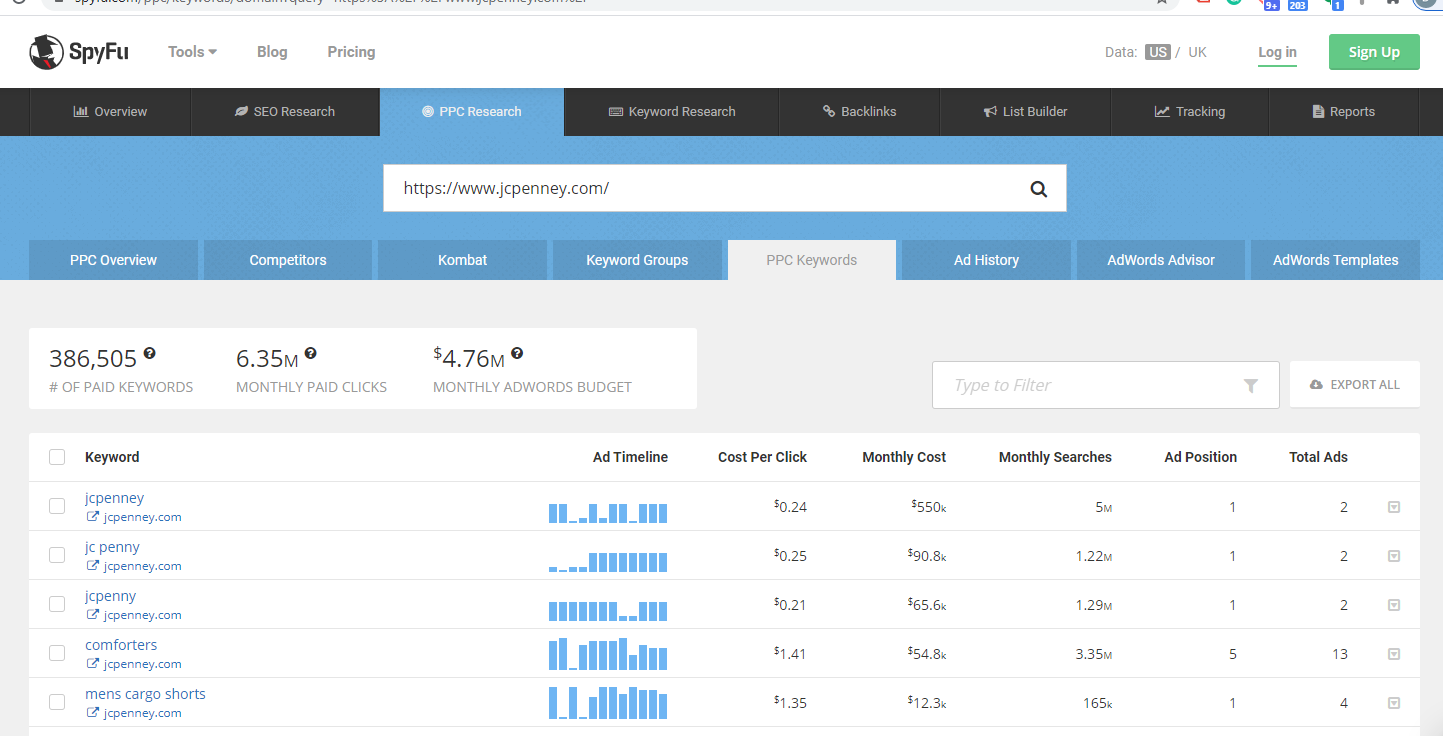Viewport: 1443px width, 736px height.
Task: Open the external link icon under mens cargo shorts
Action: tap(93, 713)
